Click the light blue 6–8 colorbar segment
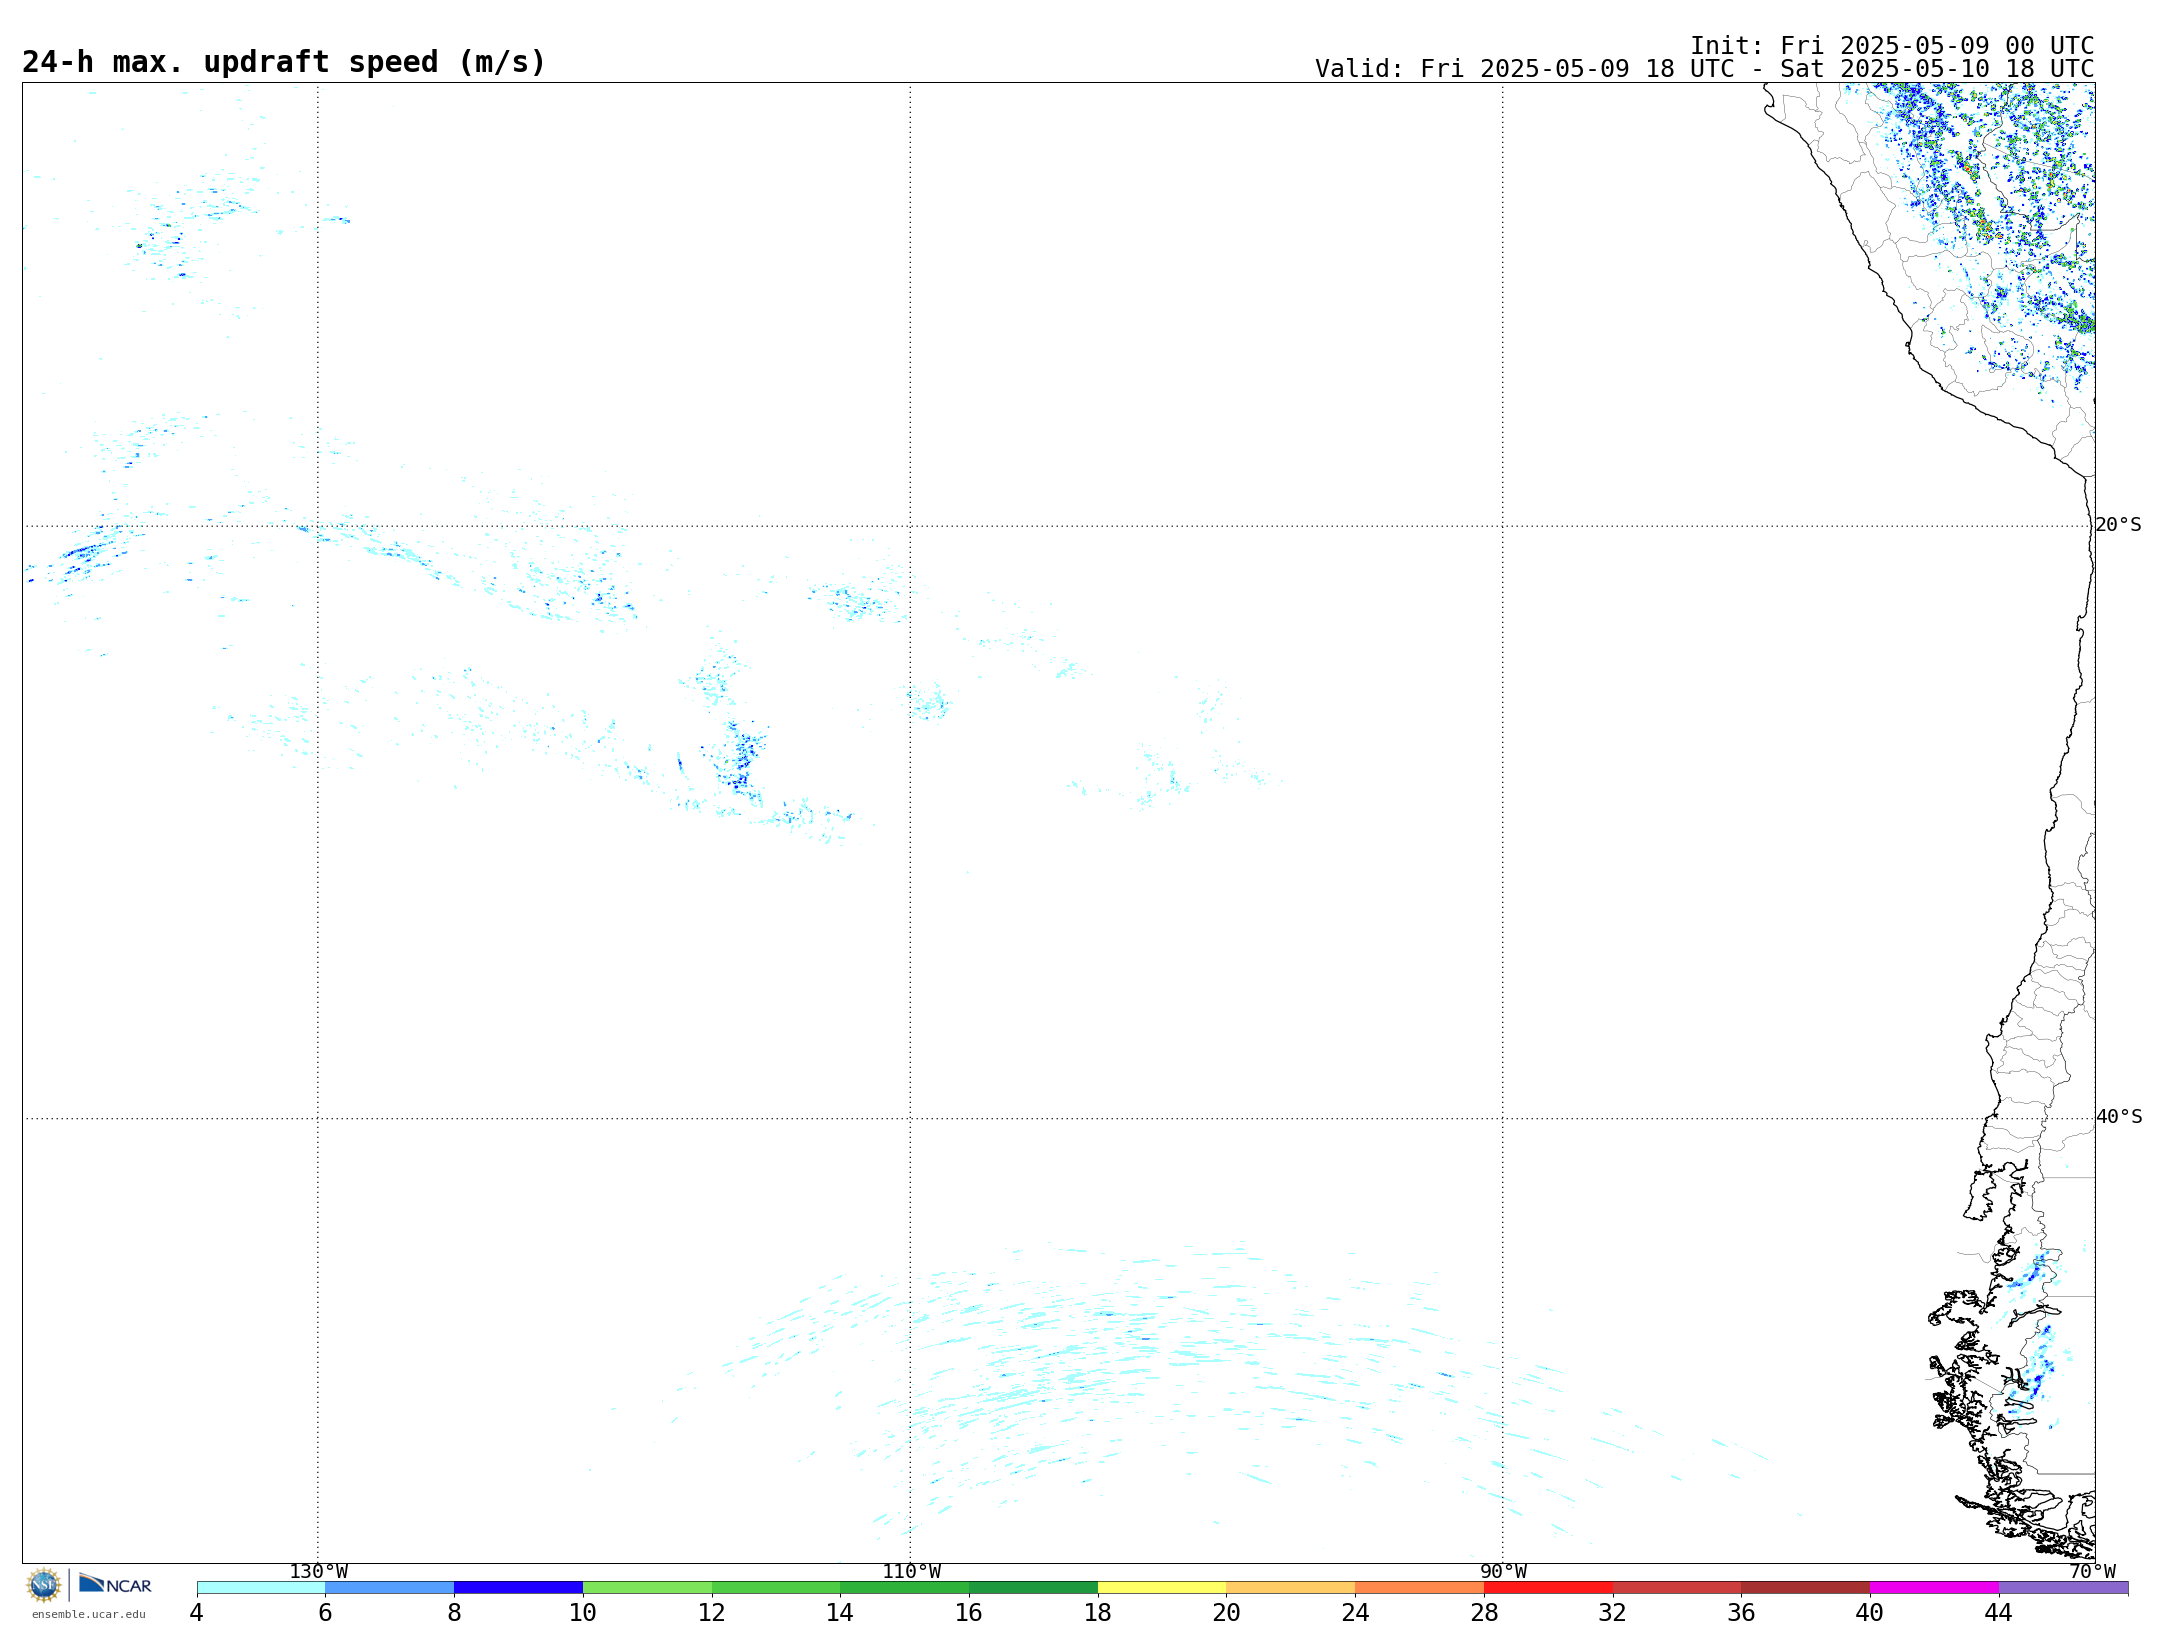 tap(390, 1588)
